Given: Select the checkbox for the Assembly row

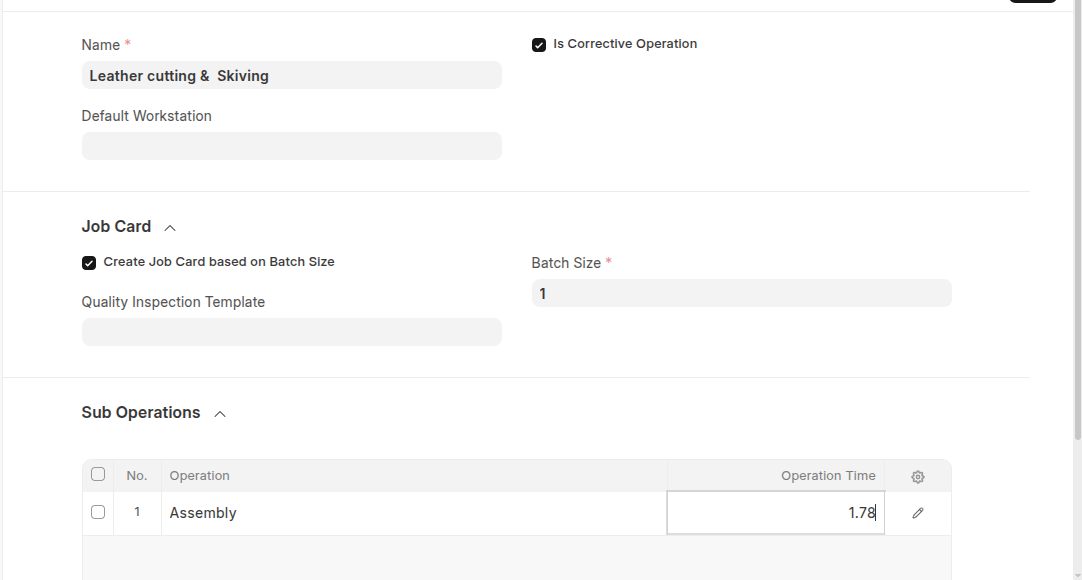Looking at the screenshot, I should [98, 512].
